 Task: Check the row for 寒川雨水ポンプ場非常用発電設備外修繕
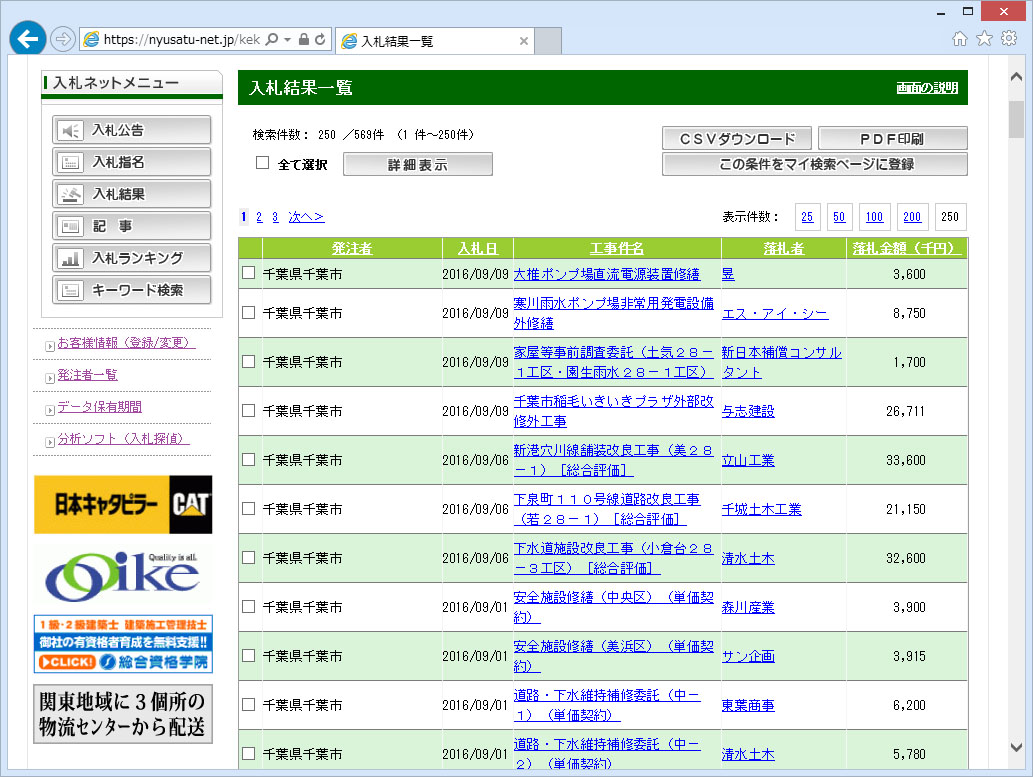pos(248,312)
